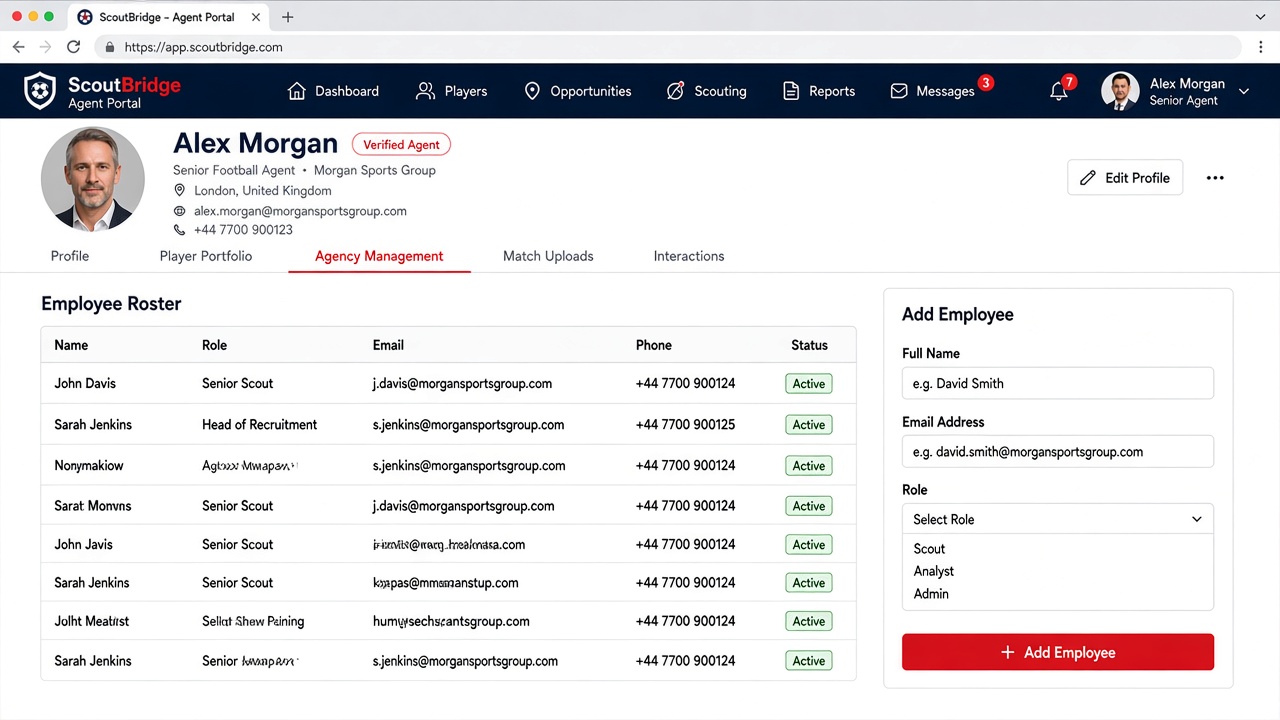Click the Status column header
This screenshot has height=720, width=1280.
pos(809,345)
